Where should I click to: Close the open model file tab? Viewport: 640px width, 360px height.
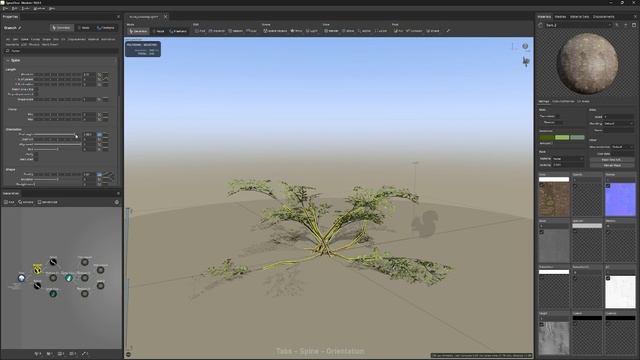click(x=165, y=17)
